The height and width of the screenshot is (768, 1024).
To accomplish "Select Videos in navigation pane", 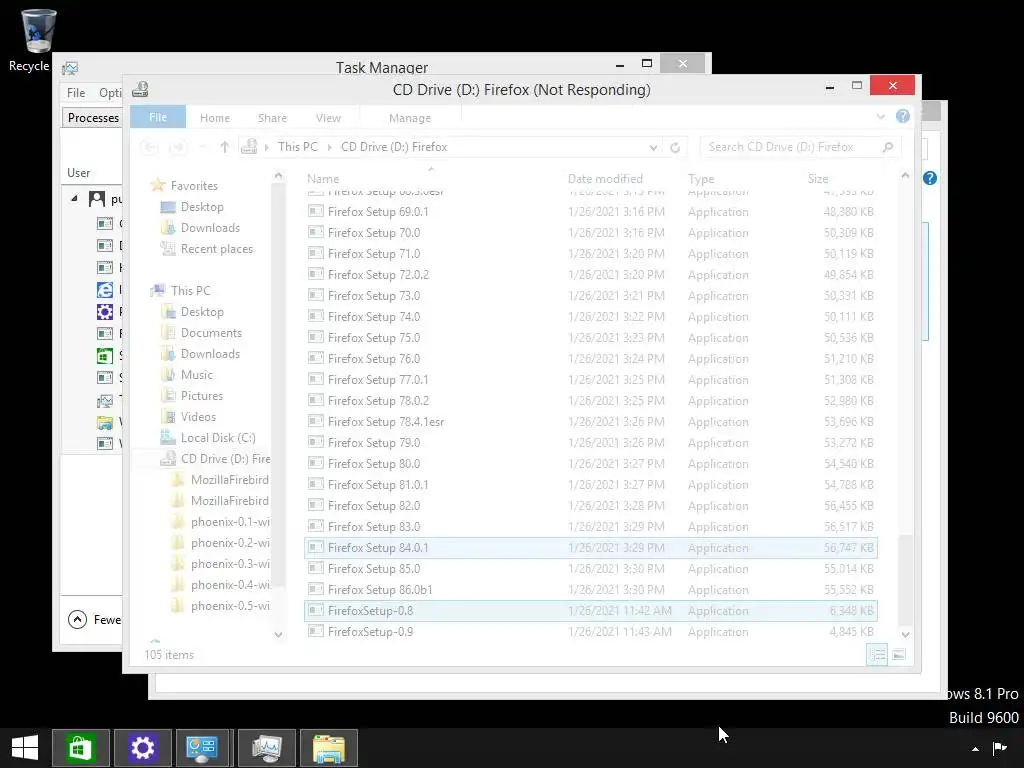I will pos(198,417).
